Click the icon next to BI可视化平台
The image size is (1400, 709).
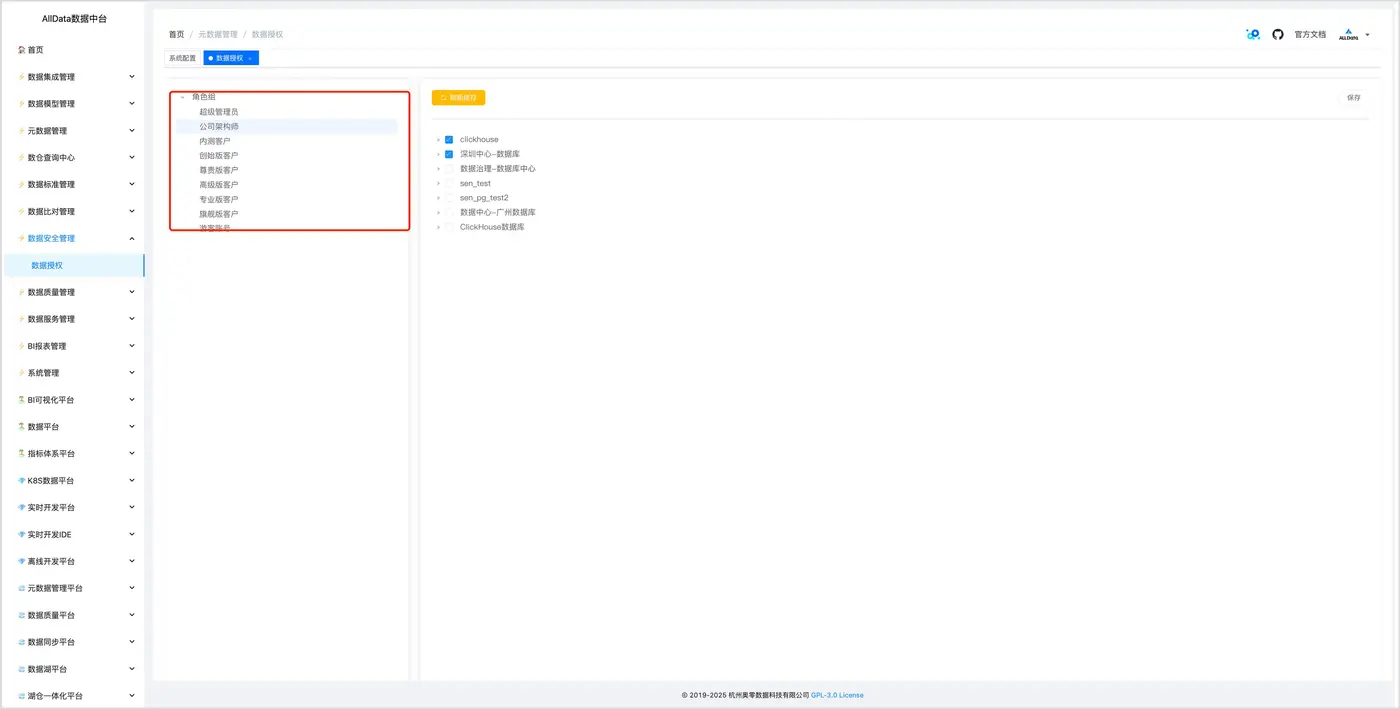point(21,400)
